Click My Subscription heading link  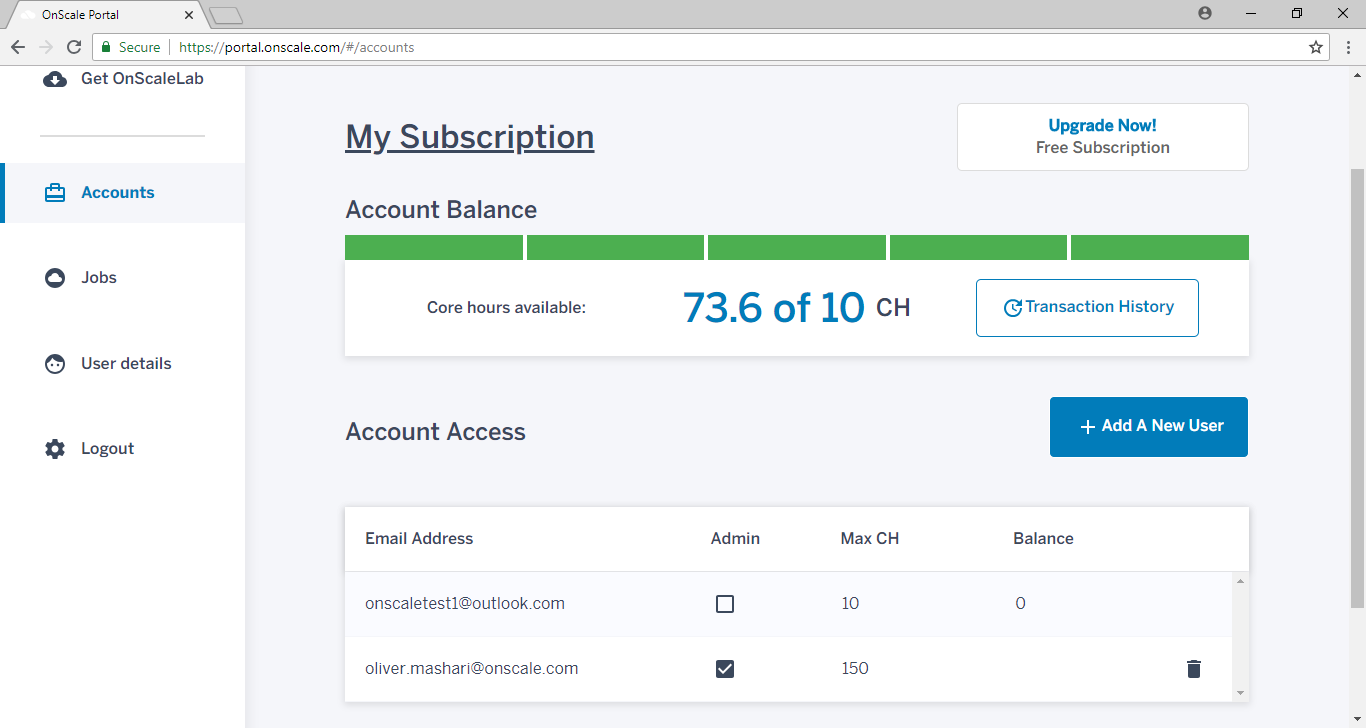pyautogui.click(x=470, y=137)
